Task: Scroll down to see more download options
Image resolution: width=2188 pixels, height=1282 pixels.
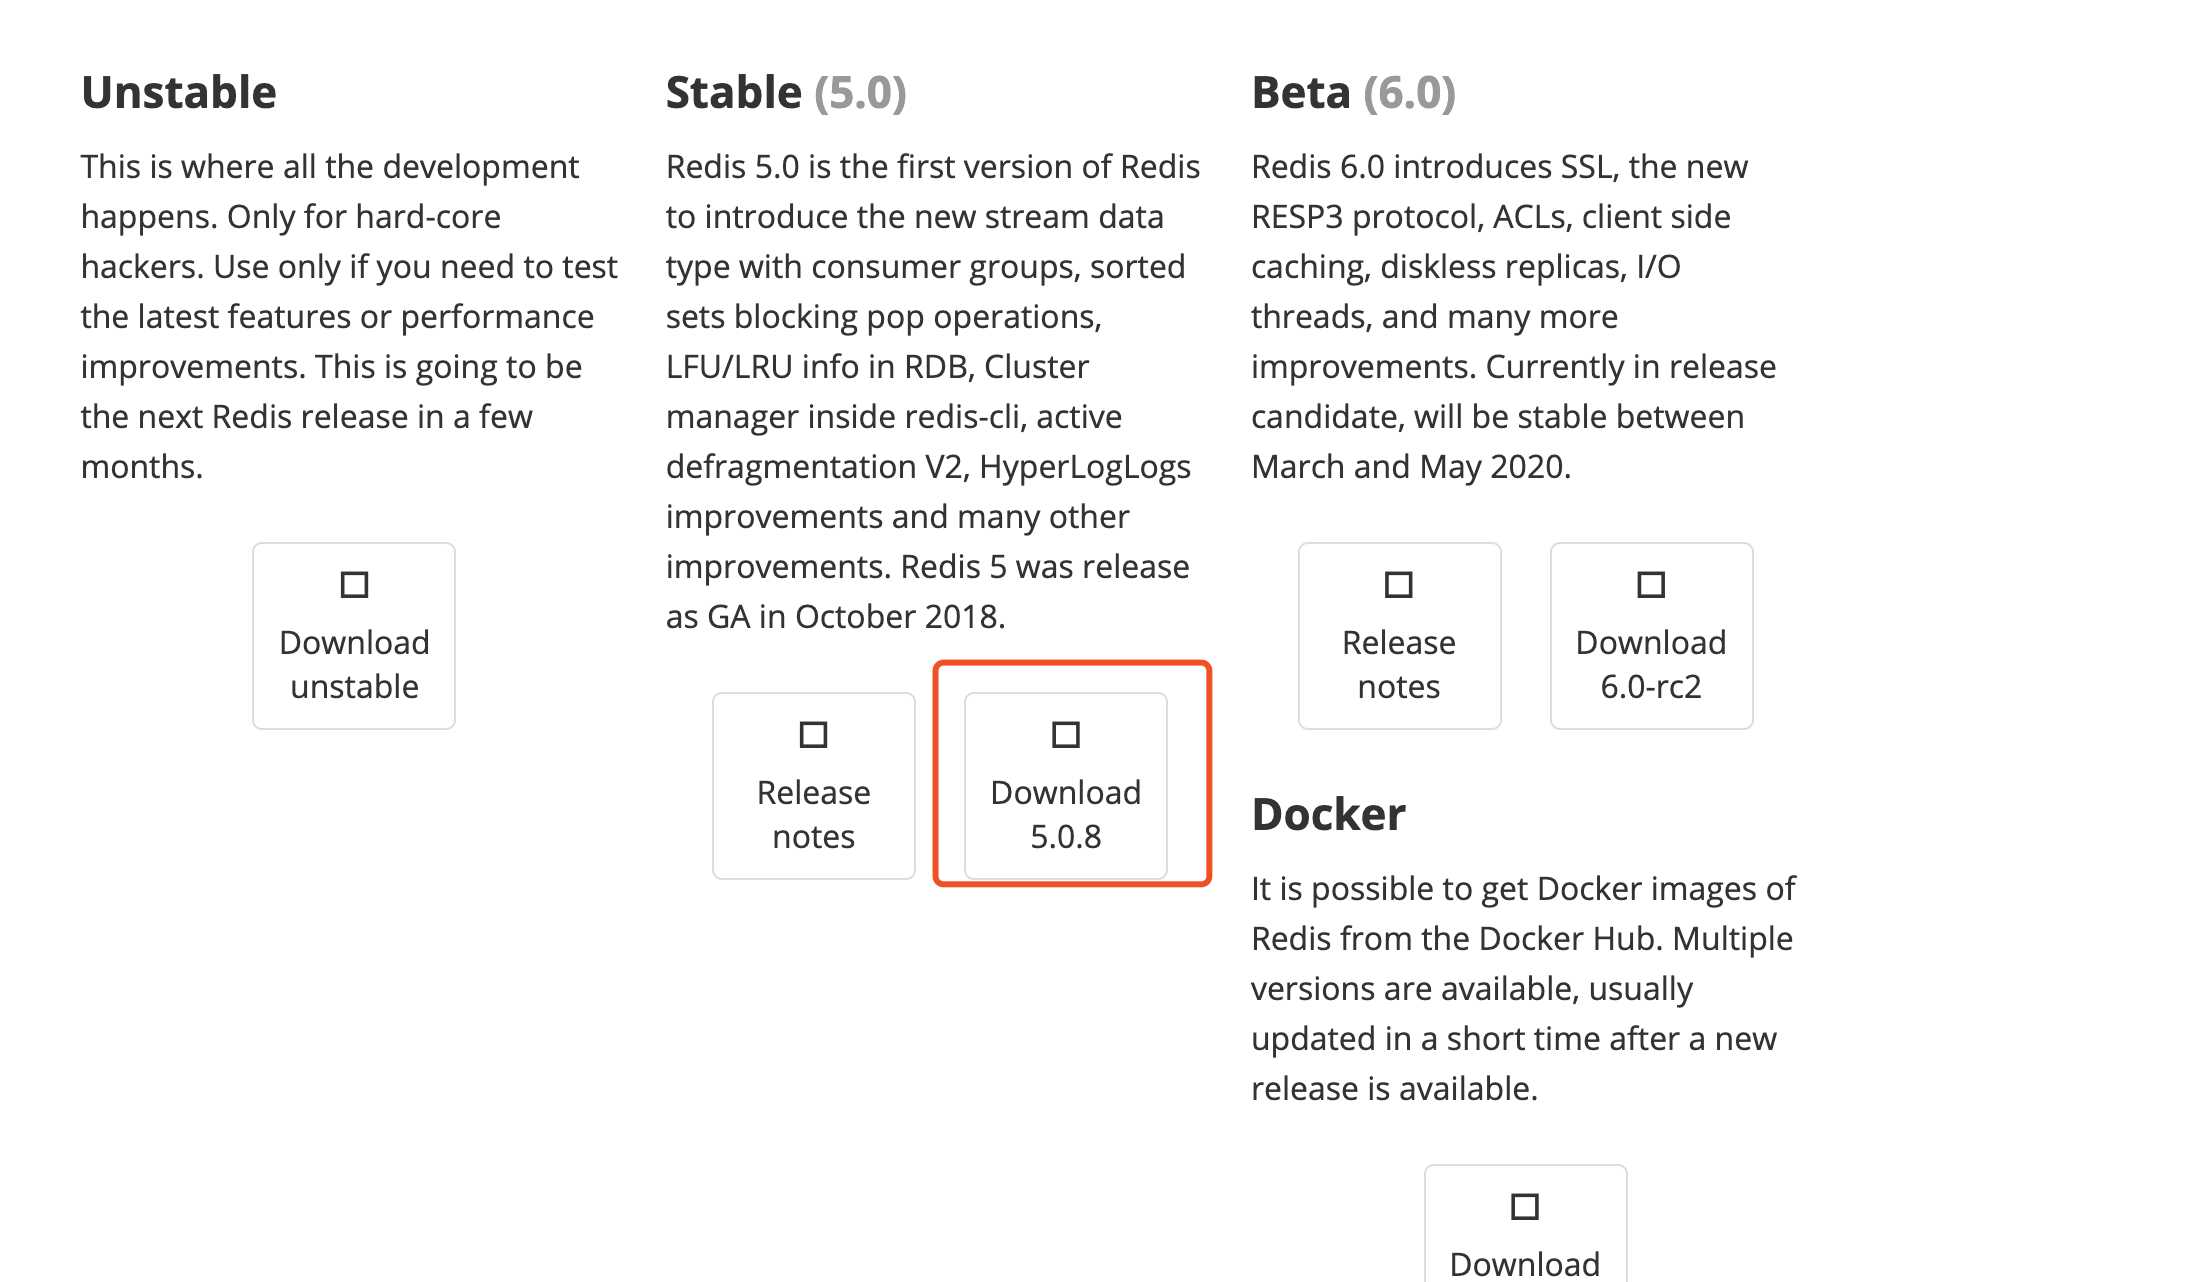Action: click(1067, 784)
